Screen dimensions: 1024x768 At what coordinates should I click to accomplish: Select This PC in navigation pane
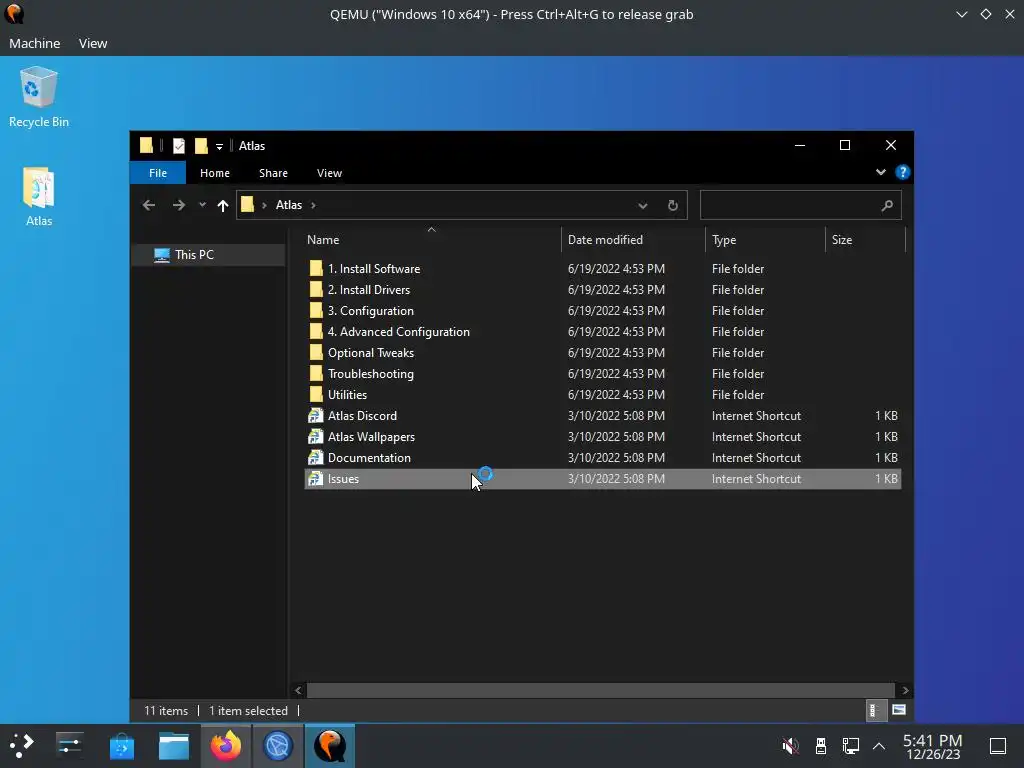point(208,255)
